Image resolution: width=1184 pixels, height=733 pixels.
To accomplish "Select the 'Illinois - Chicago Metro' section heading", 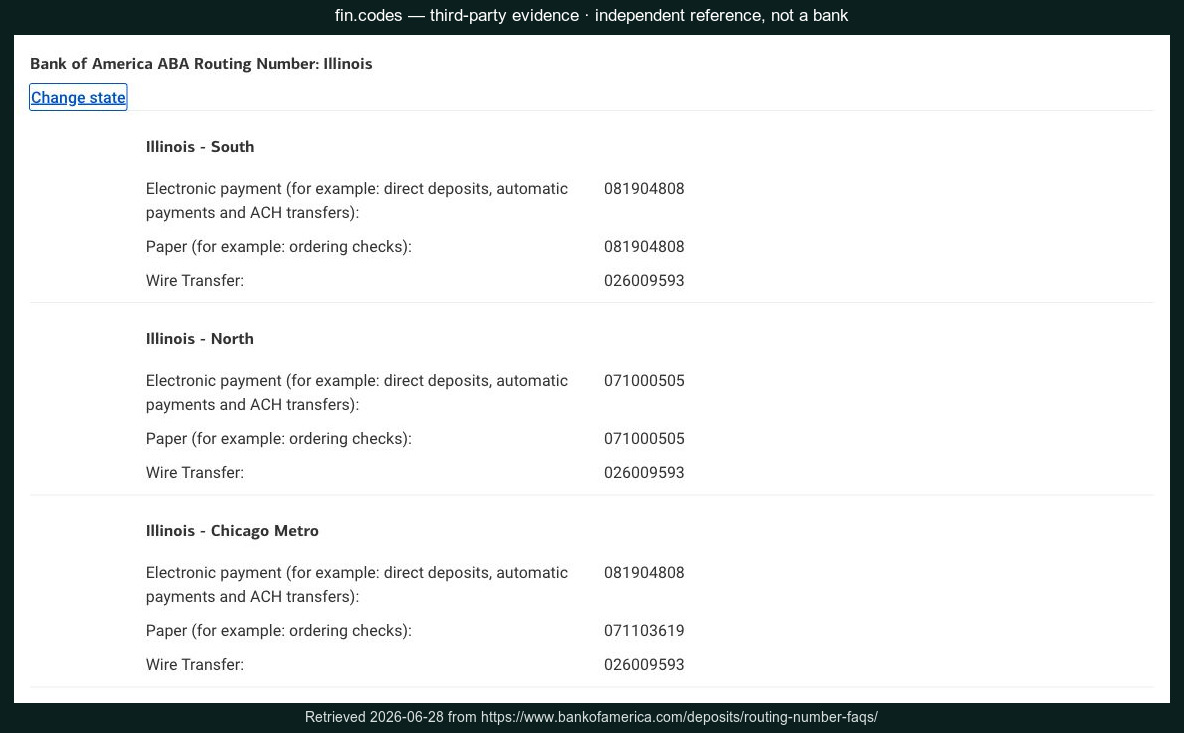I will coord(232,531).
